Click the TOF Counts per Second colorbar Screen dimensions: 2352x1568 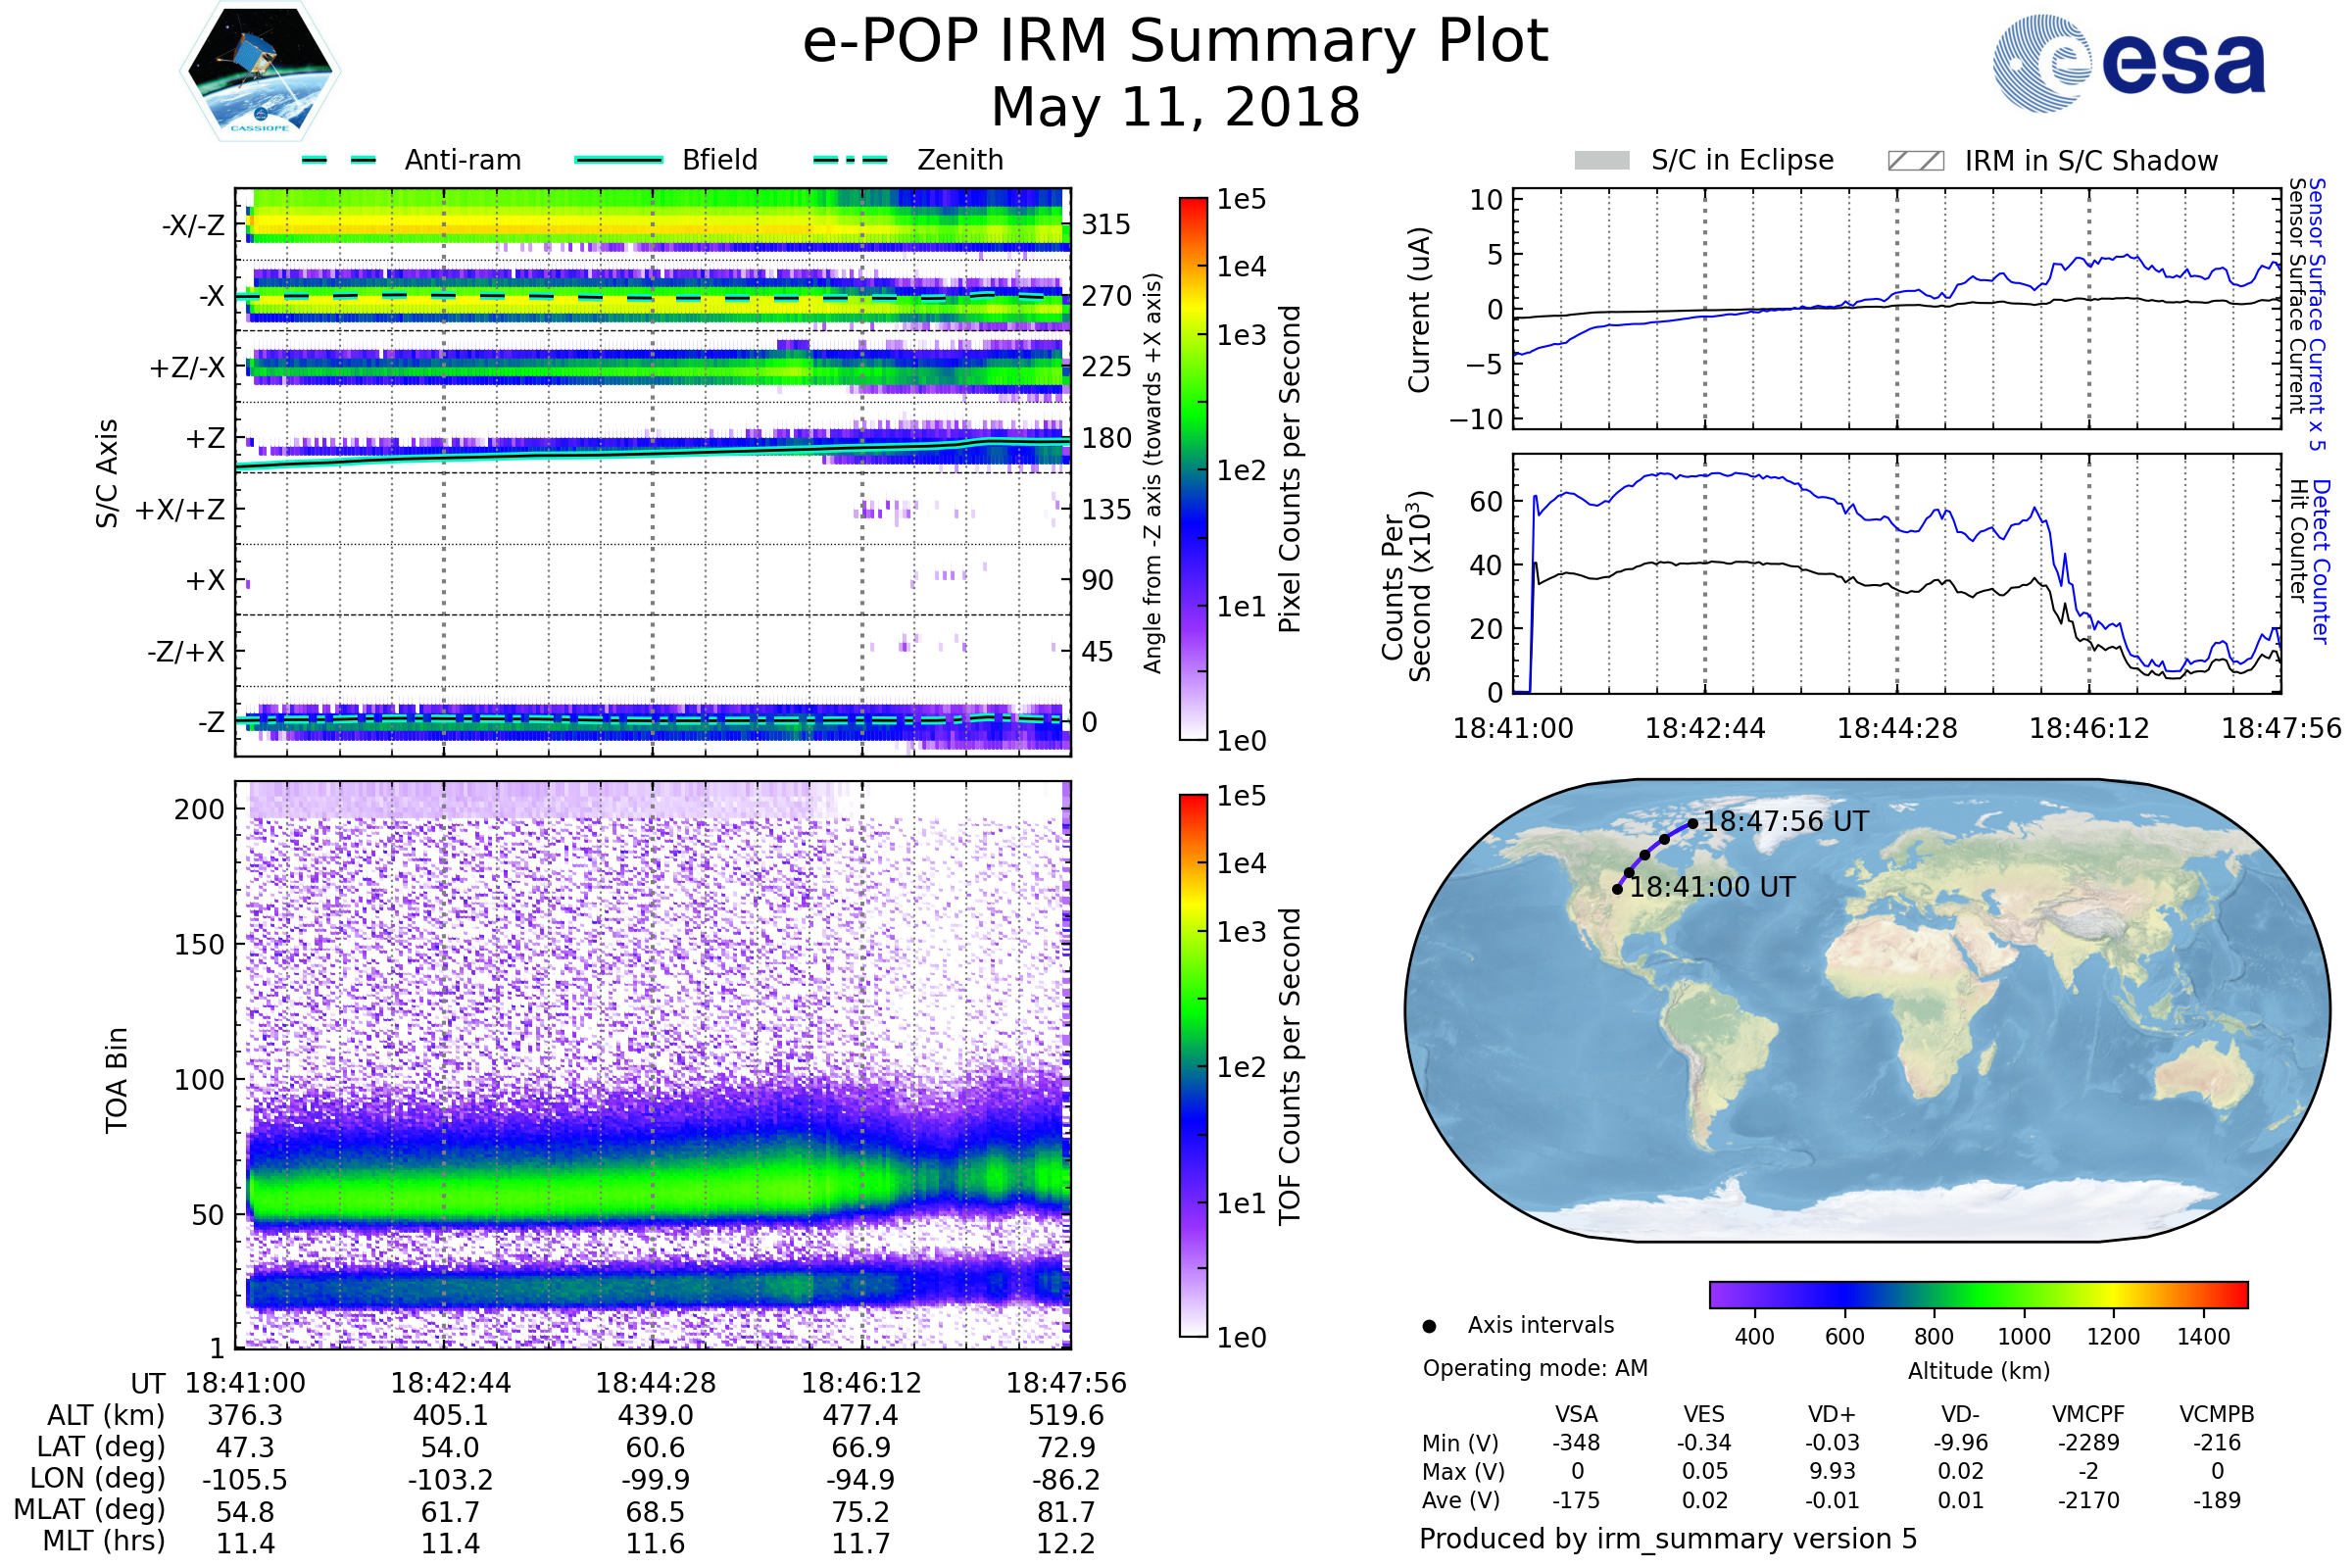click(x=1193, y=1065)
